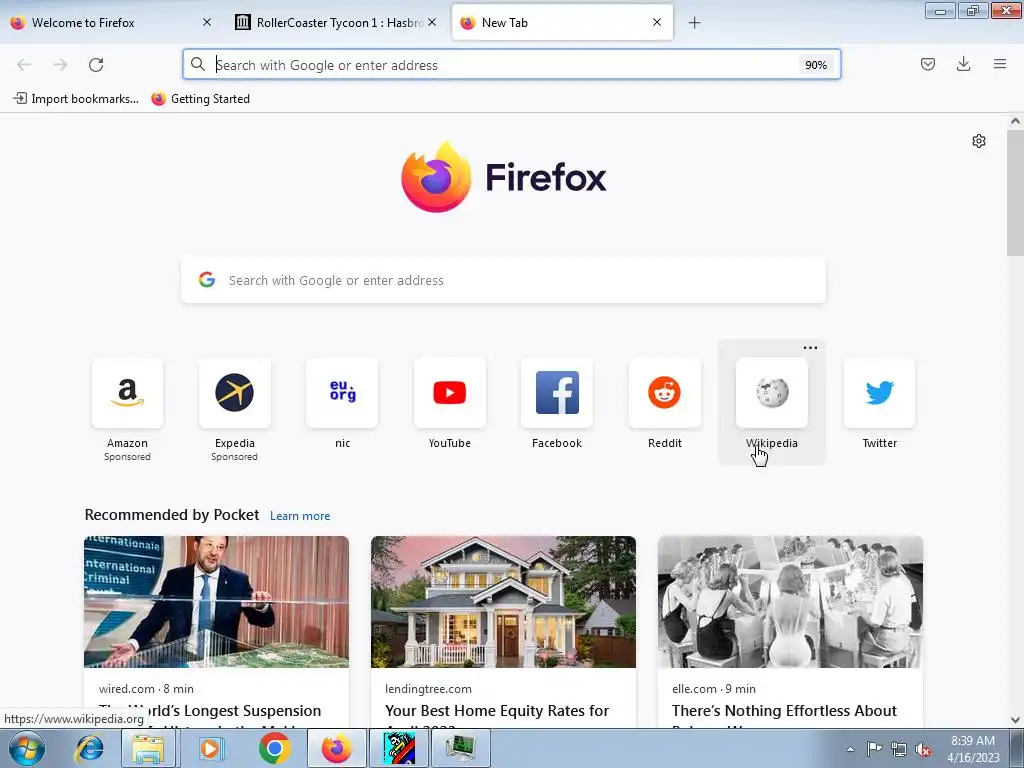Show hidden system tray icons
Screen dimensions: 1024x768
(850, 749)
